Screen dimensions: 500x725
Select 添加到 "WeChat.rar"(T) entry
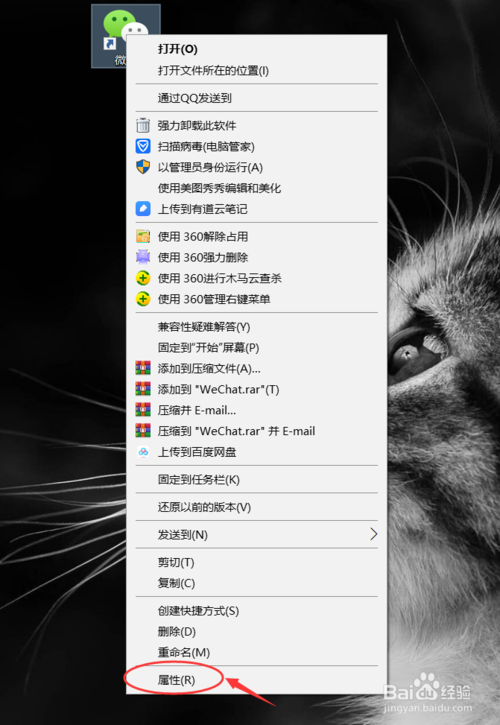click(x=256, y=389)
